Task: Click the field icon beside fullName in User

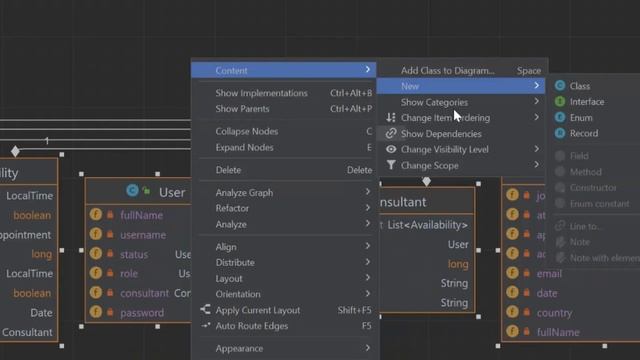Action: coord(96,214)
